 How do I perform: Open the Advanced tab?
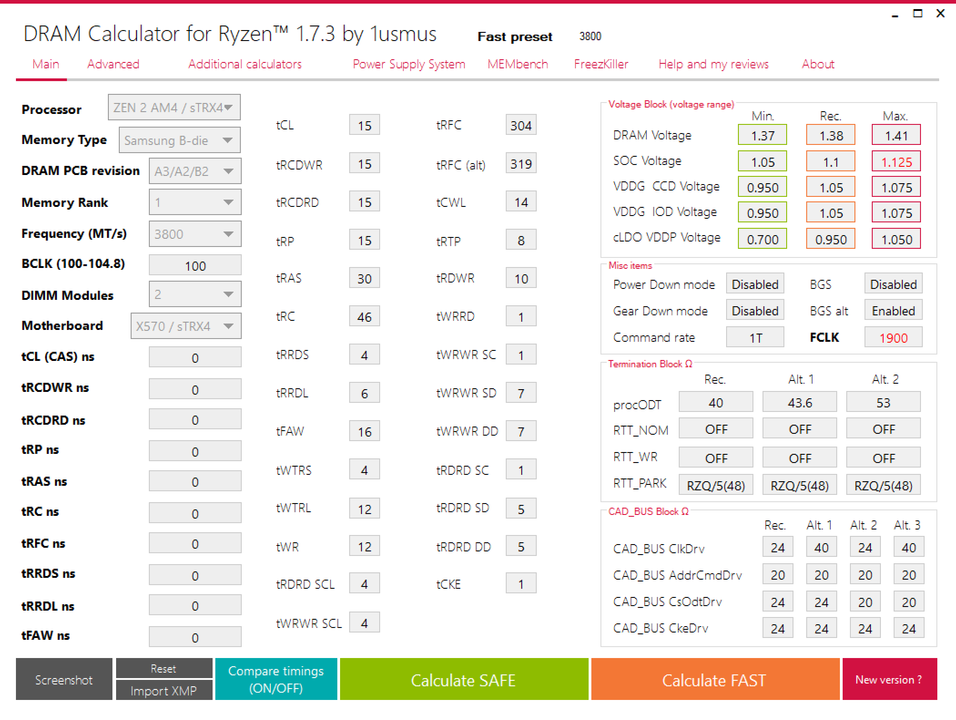[x=113, y=64]
